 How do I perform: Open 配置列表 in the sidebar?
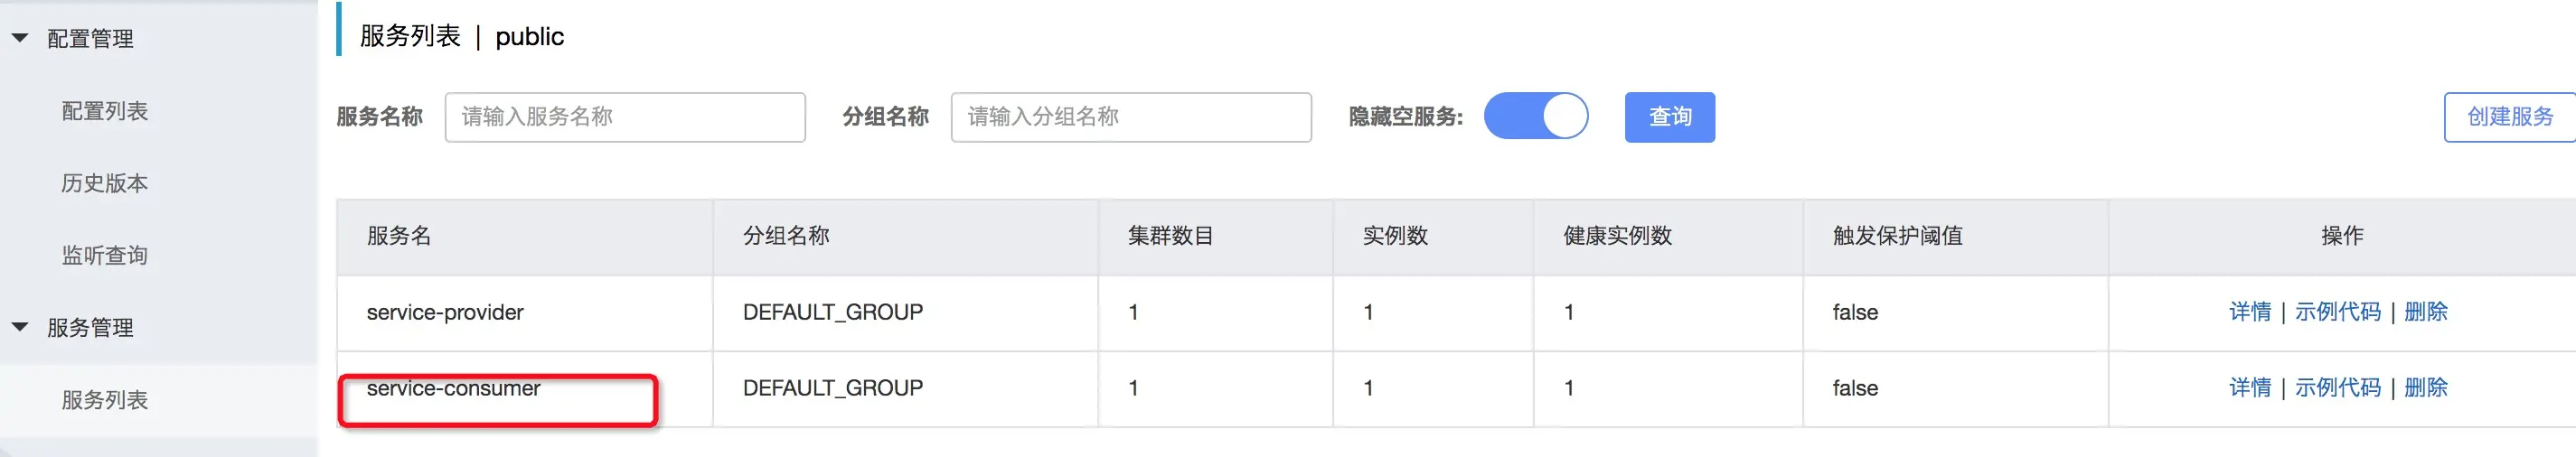105,111
